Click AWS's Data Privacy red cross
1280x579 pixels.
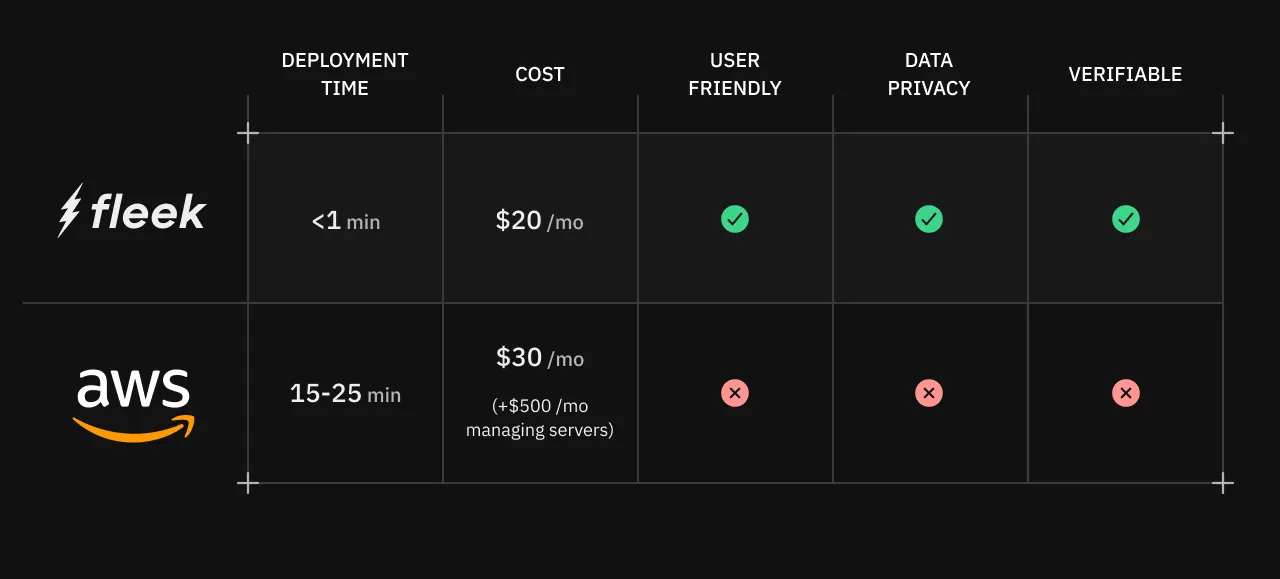(x=929, y=393)
